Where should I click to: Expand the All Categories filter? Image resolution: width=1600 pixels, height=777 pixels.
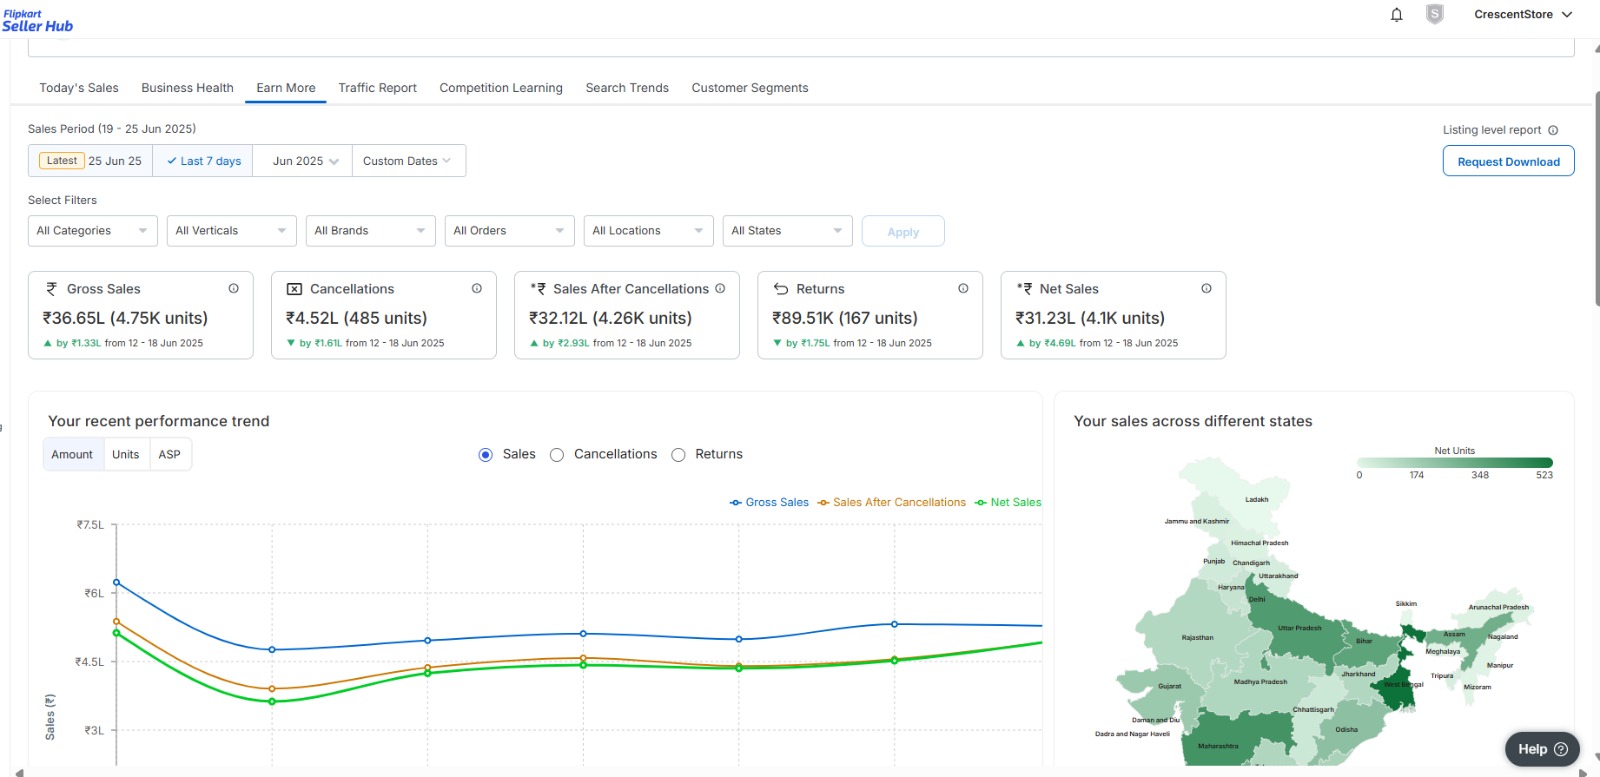pos(93,231)
